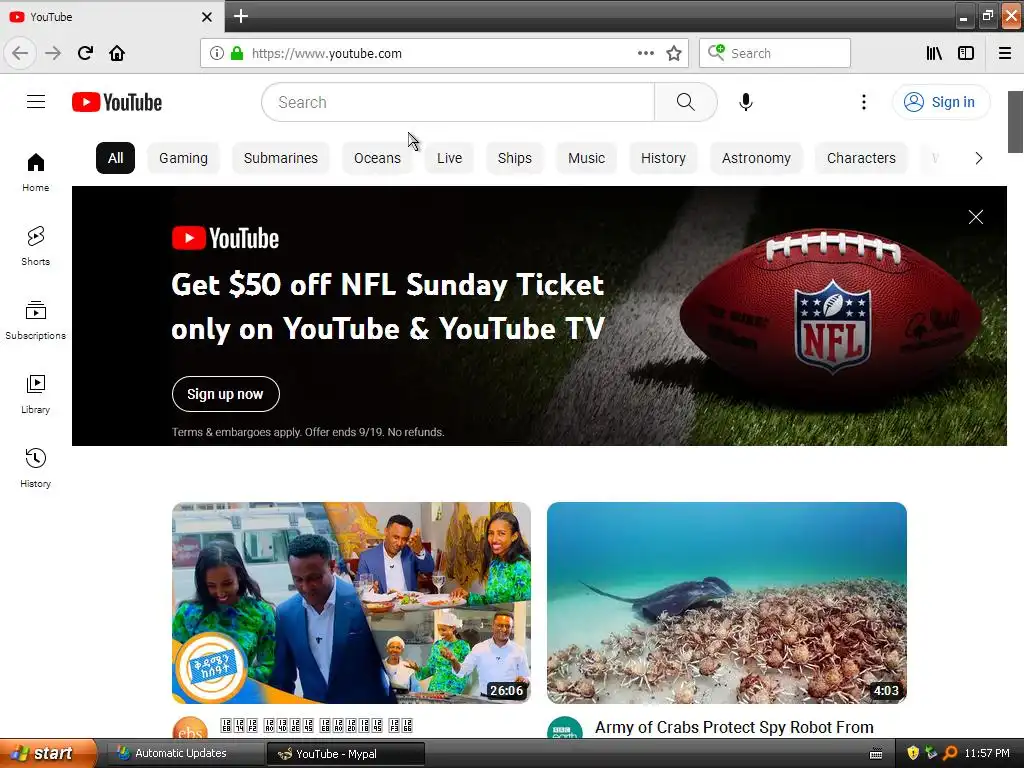The height and width of the screenshot is (768, 1024).
Task: Go back with the browser back arrow
Action: click(20, 53)
